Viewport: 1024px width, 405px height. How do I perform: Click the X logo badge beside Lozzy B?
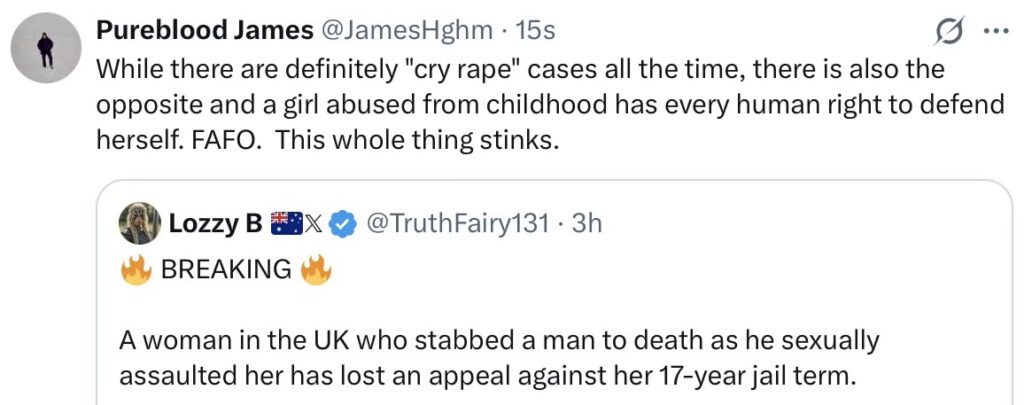point(312,224)
